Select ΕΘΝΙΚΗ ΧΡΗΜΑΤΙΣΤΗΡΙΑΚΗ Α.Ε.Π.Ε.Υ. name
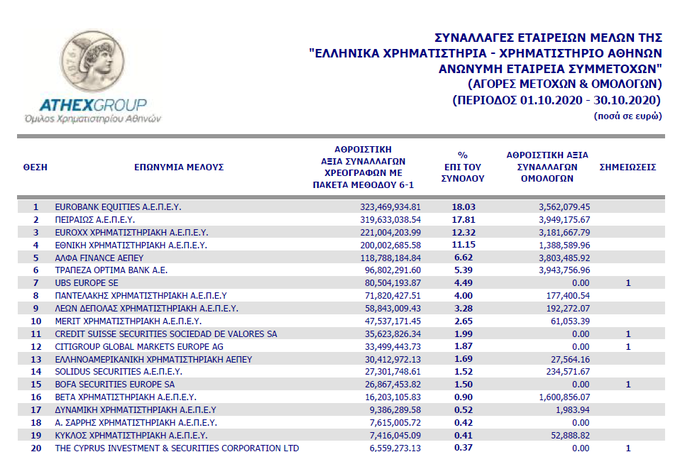680x452 pixels. pos(131,245)
